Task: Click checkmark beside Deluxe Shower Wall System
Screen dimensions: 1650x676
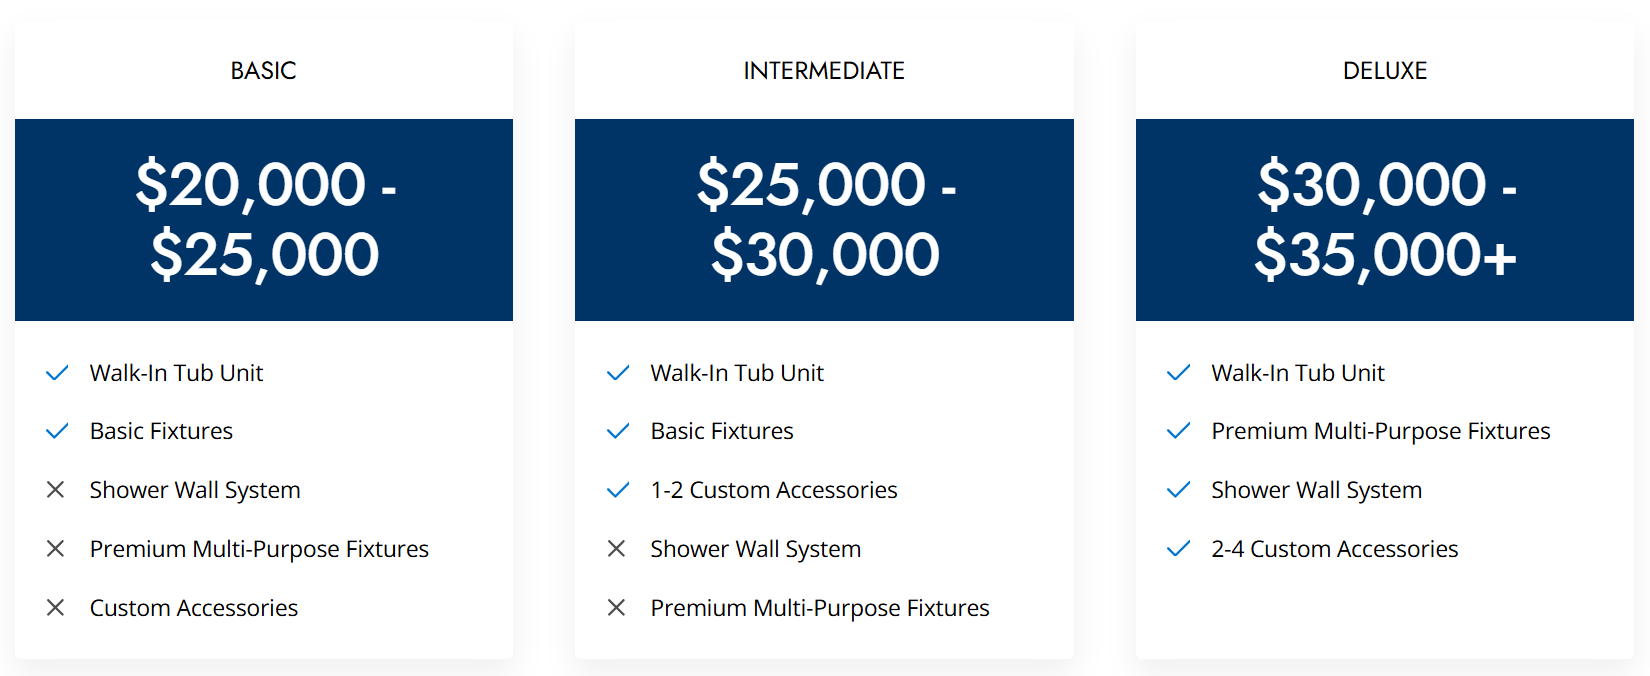Action: (x=1179, y=490)
